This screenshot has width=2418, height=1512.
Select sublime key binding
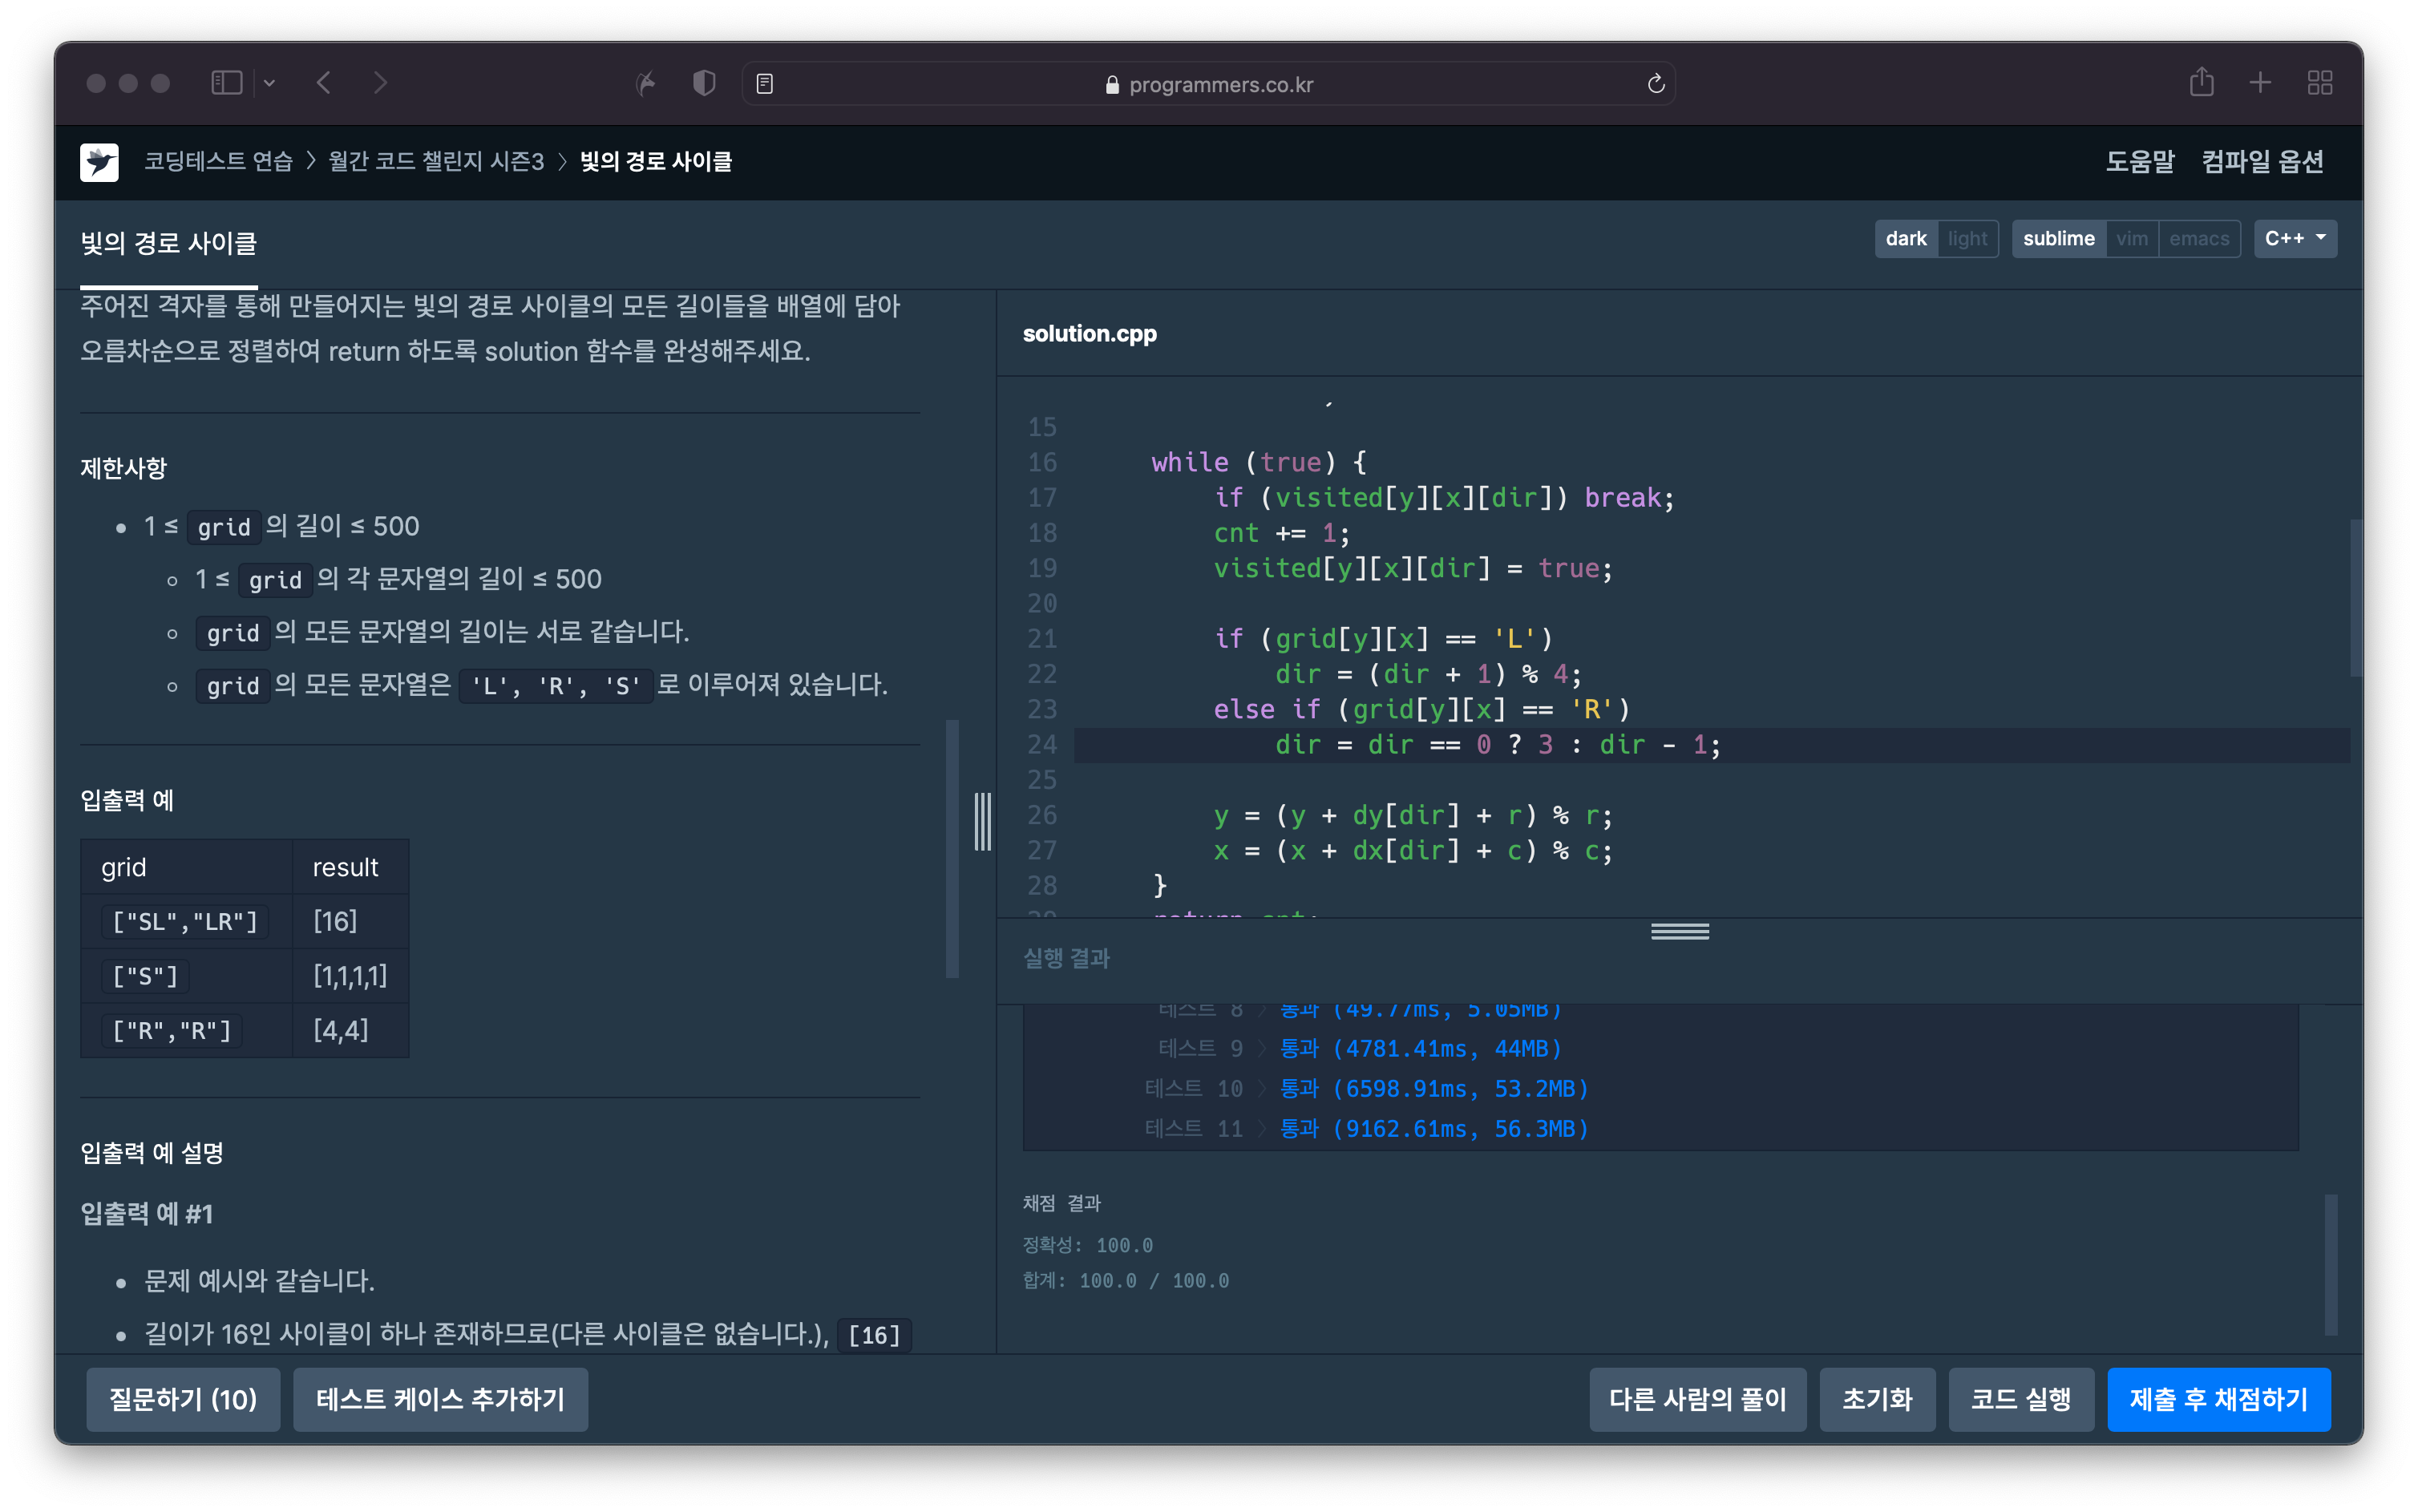click(x=2058, y=239)
